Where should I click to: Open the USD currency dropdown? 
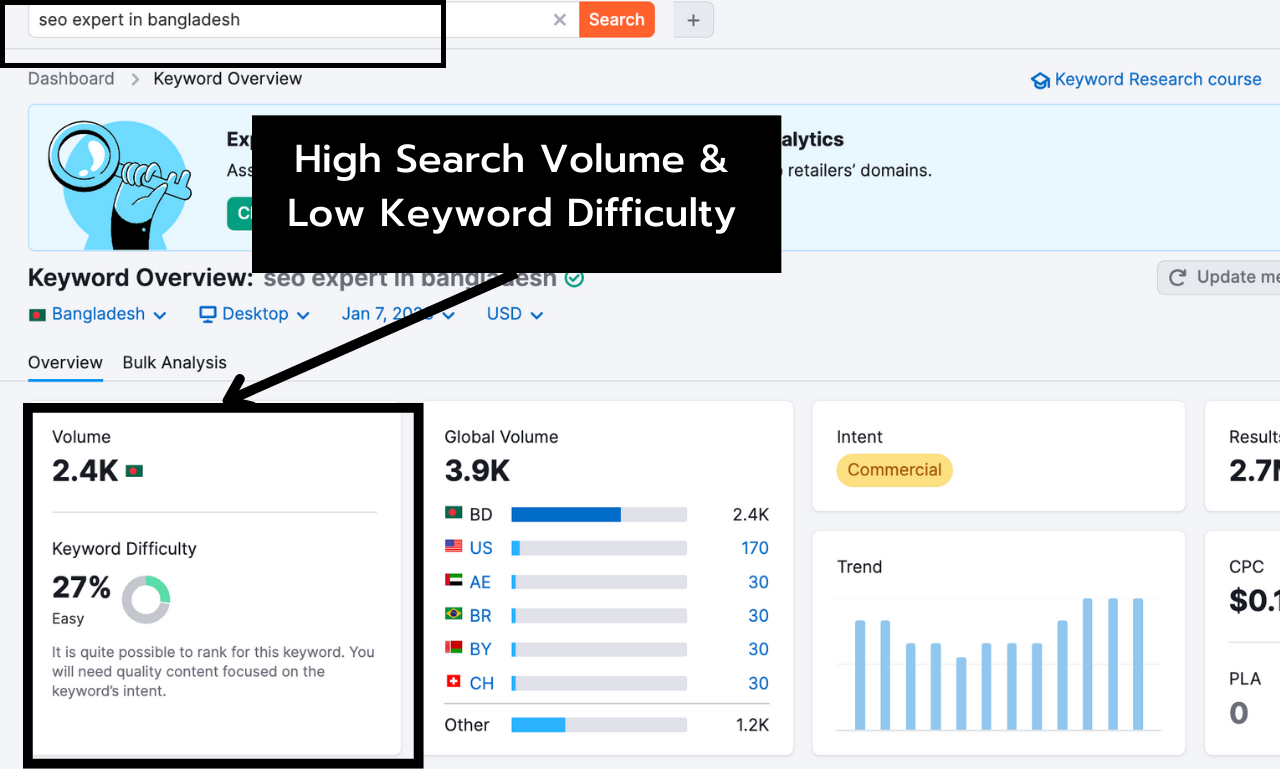[x=513, y=314]
